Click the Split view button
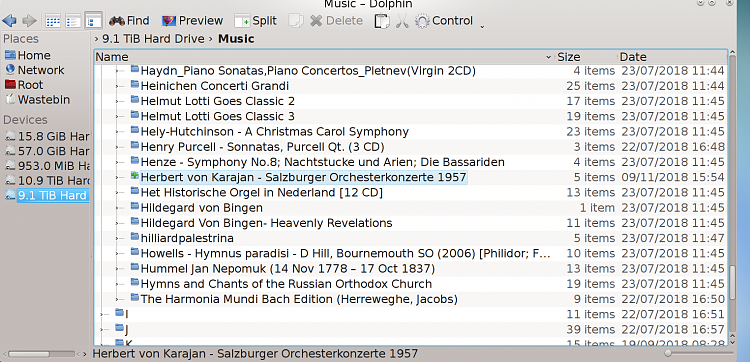 coord(256,21)
